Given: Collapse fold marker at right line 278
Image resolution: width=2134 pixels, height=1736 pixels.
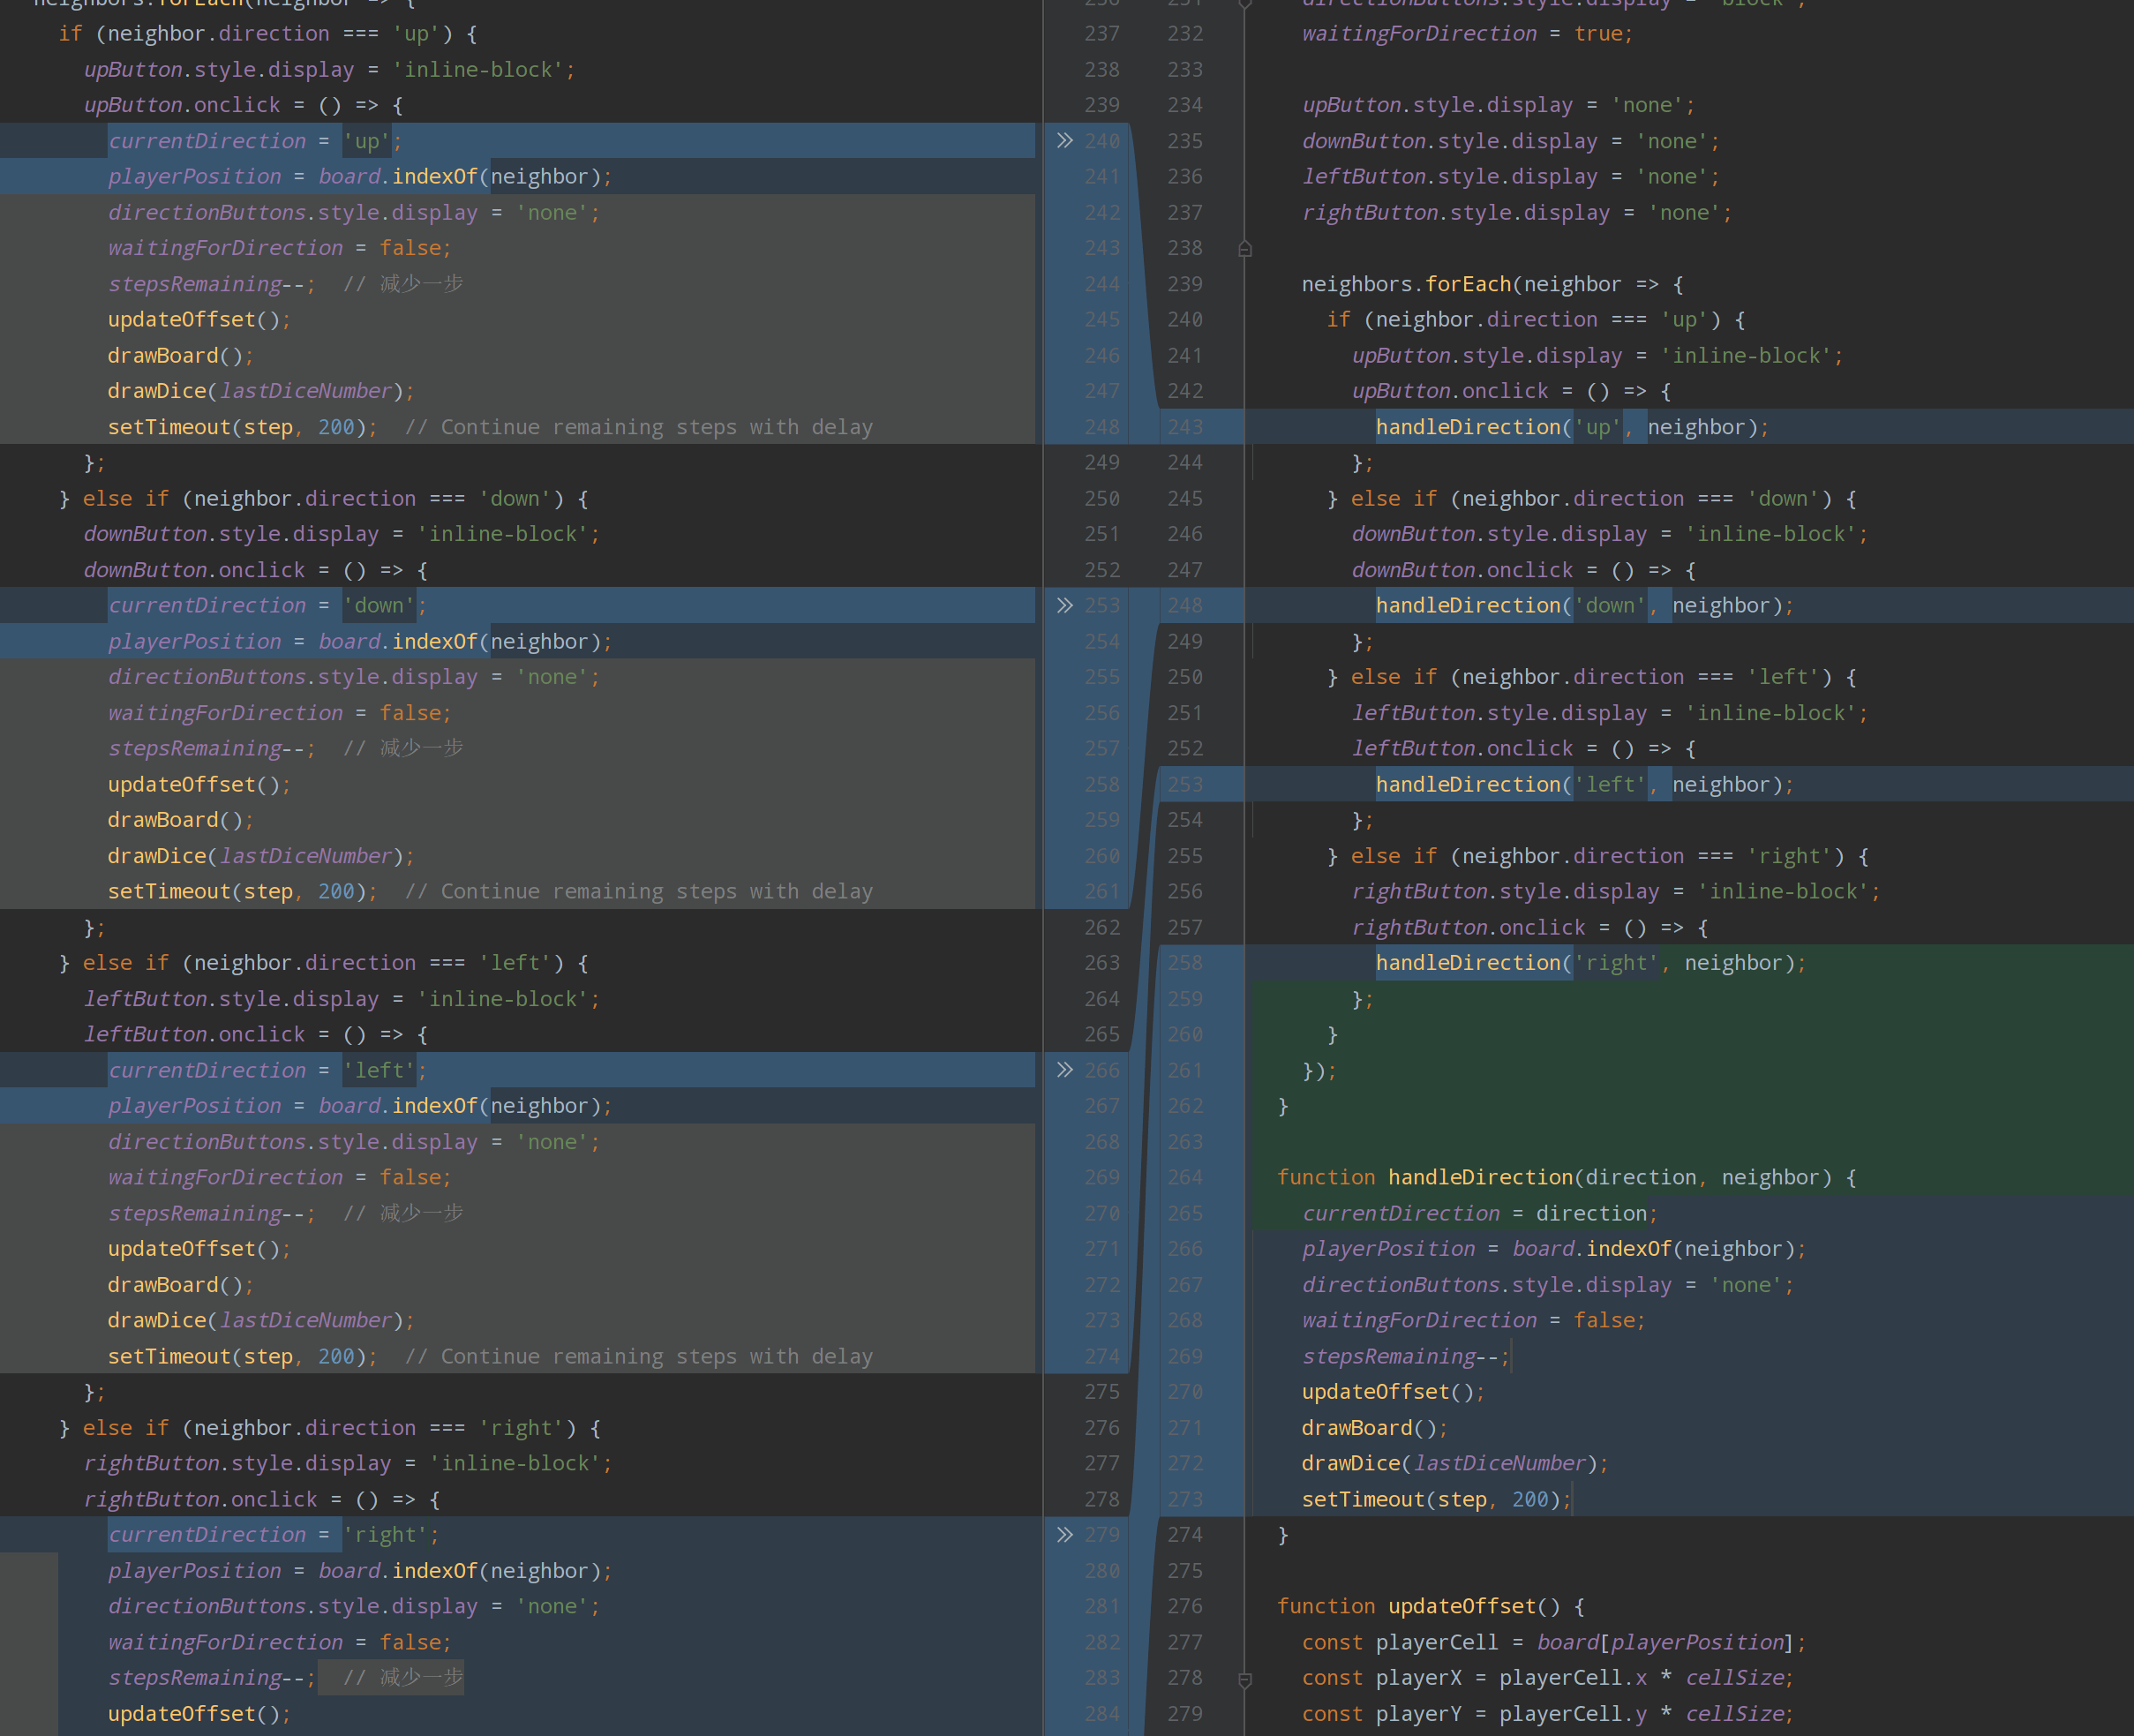Looking at the screenshot, I should coord(1245,1678).
